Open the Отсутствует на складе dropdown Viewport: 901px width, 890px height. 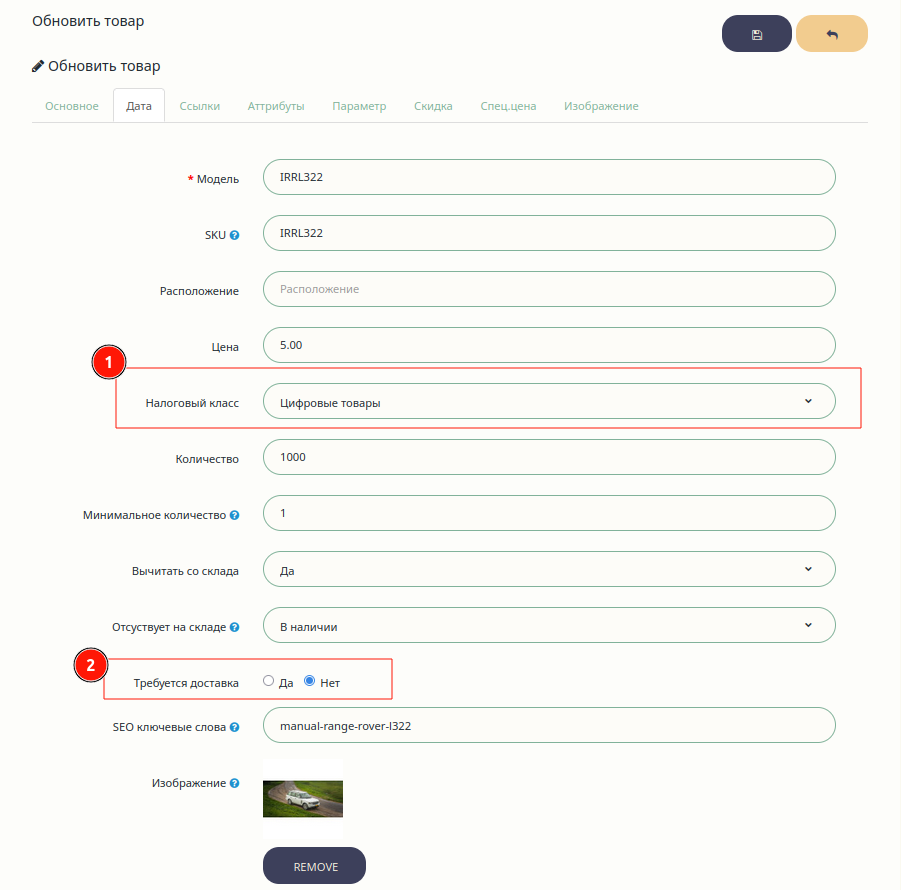pyautogui.click(x=548, y=625)
